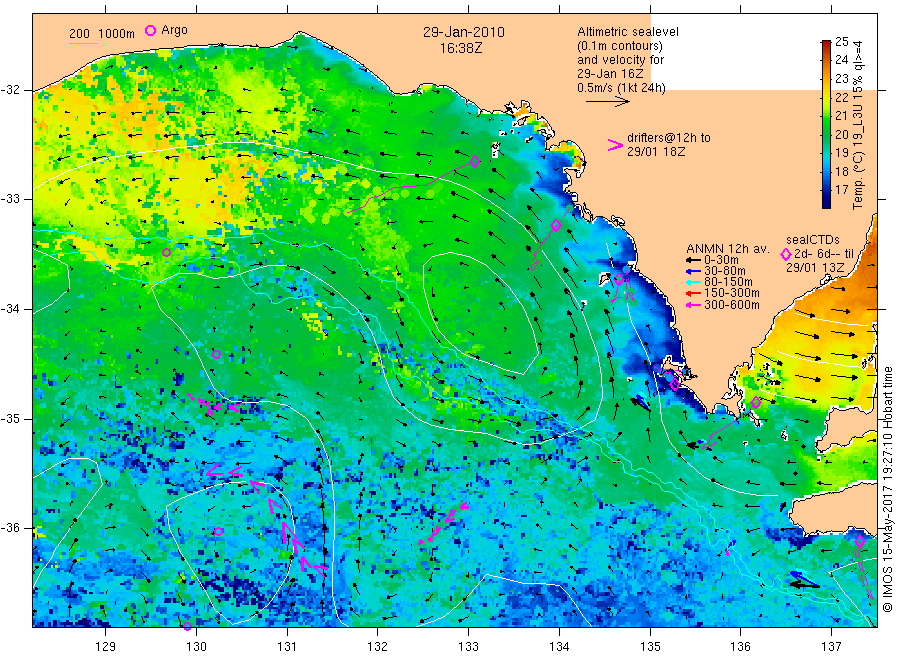Click longitude axis label 134
Viewport: 900px width, 660px height.
559,647
